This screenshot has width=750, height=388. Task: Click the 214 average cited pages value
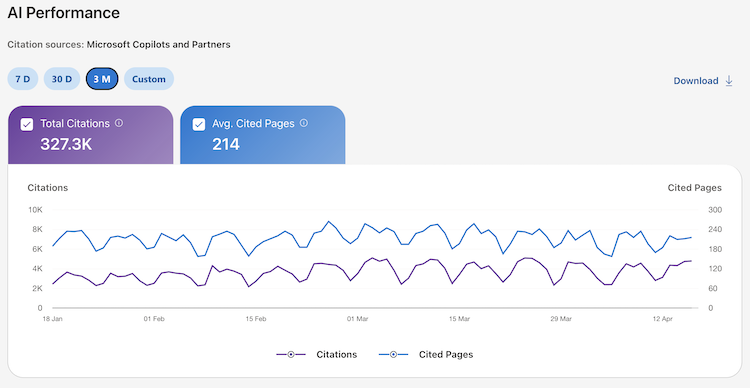coord(226,144)
